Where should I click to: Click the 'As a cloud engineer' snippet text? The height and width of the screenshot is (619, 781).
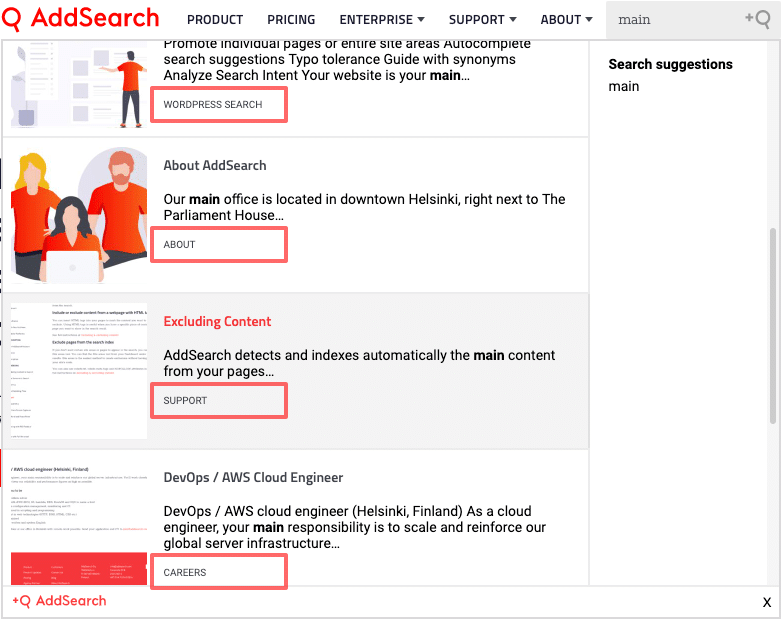pyautogui.click(x=355, y=527)
